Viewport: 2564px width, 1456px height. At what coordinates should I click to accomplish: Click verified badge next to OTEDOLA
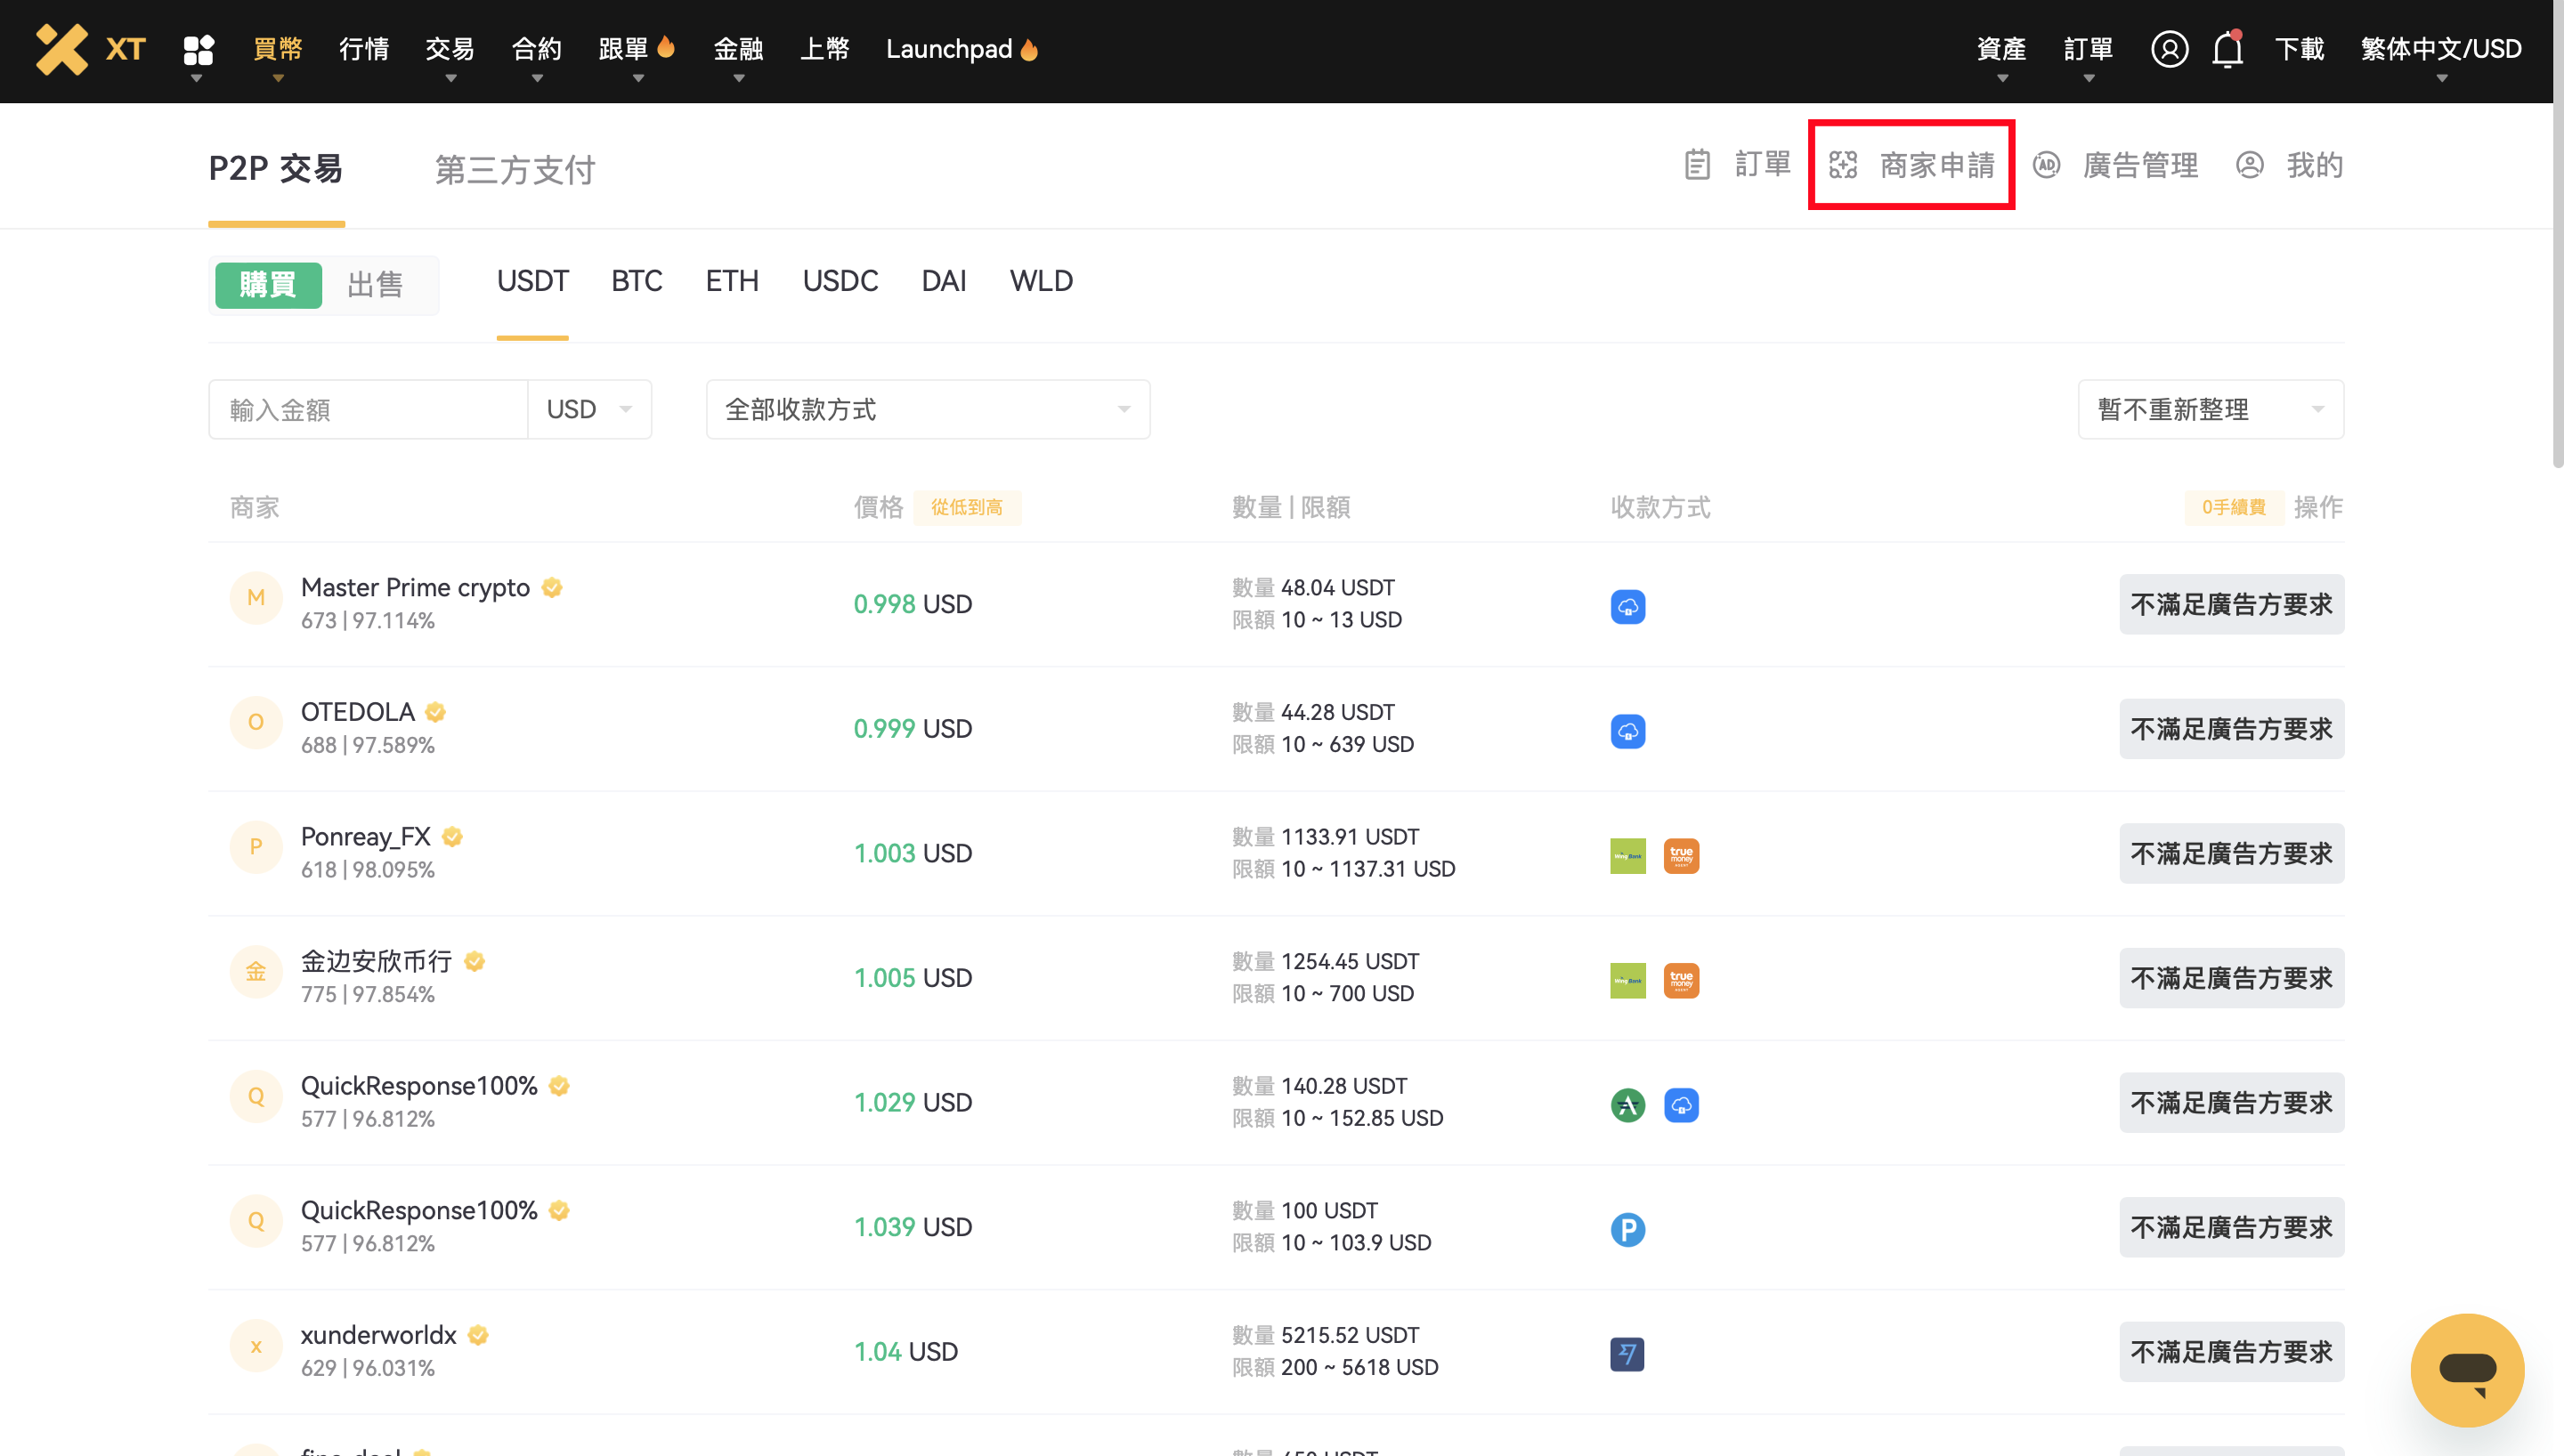(435, 712)
